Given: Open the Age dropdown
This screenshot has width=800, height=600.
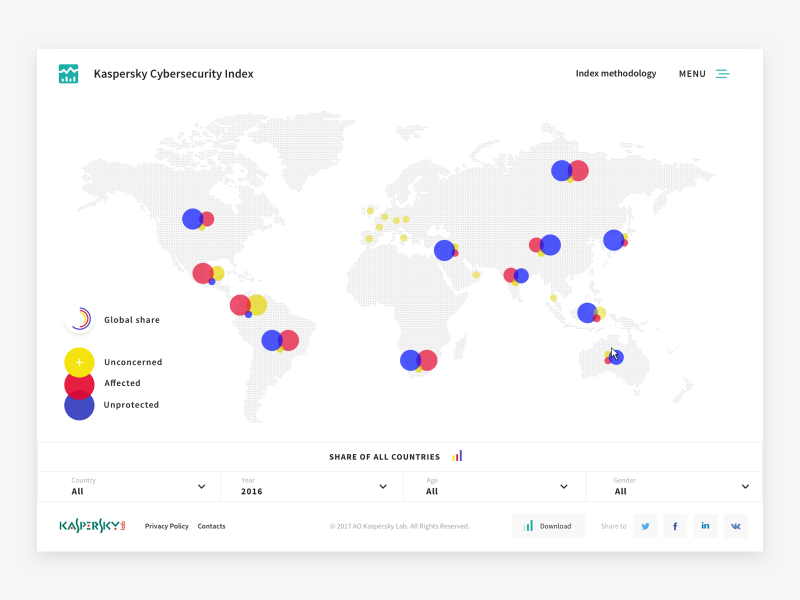Looking at the screenshot, I should pos(495,486).
